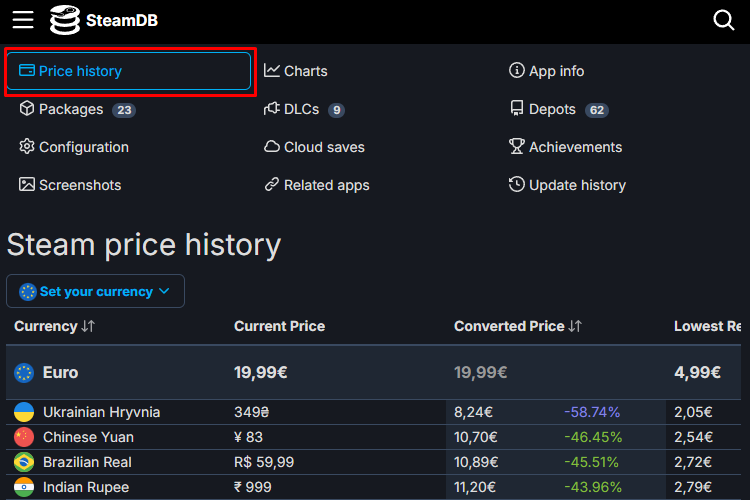Screen dimensions: 750x500
Task: Click the Current Price column header
Action: [x=279, y=326]
